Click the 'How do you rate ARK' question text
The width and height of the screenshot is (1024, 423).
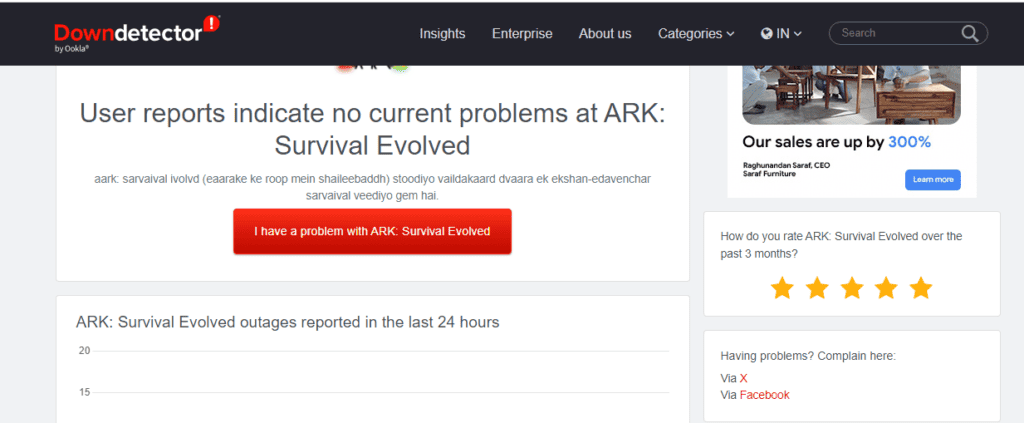click(x=841, y=245)
